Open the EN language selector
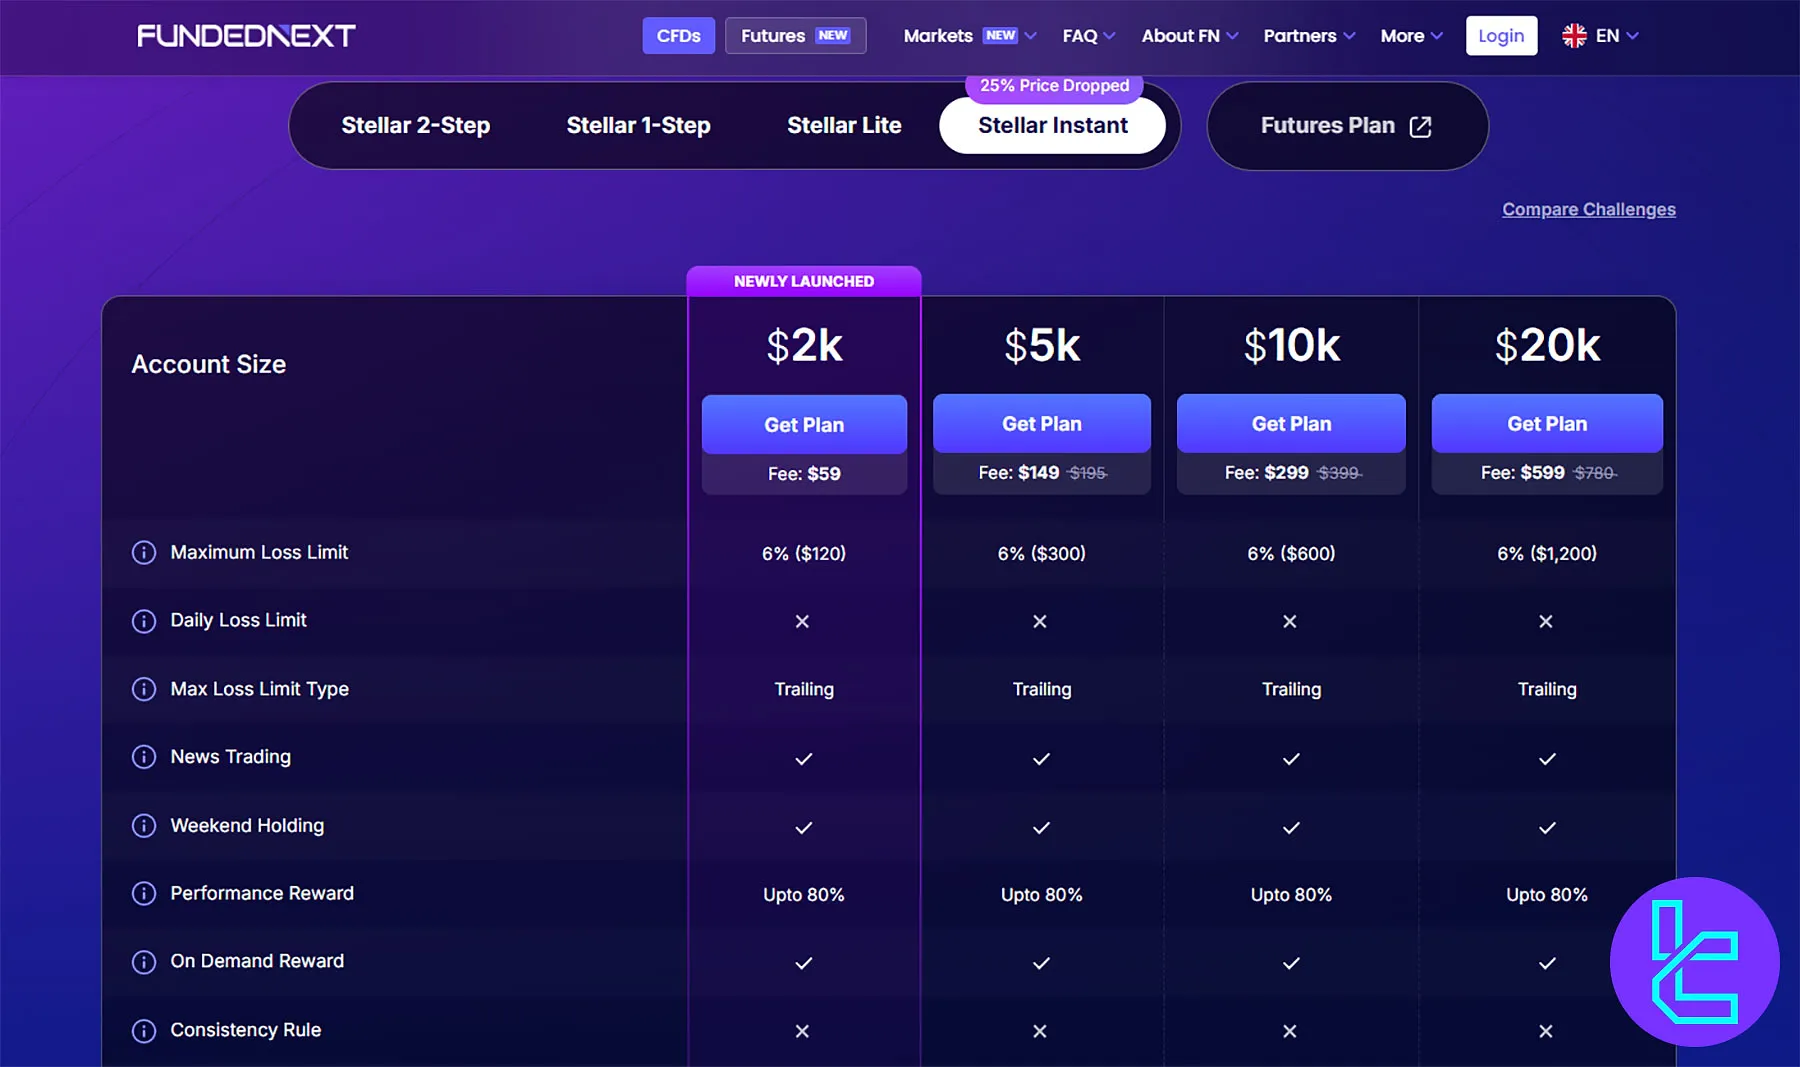The image size is (1800, 1067). click(1600, 36)
